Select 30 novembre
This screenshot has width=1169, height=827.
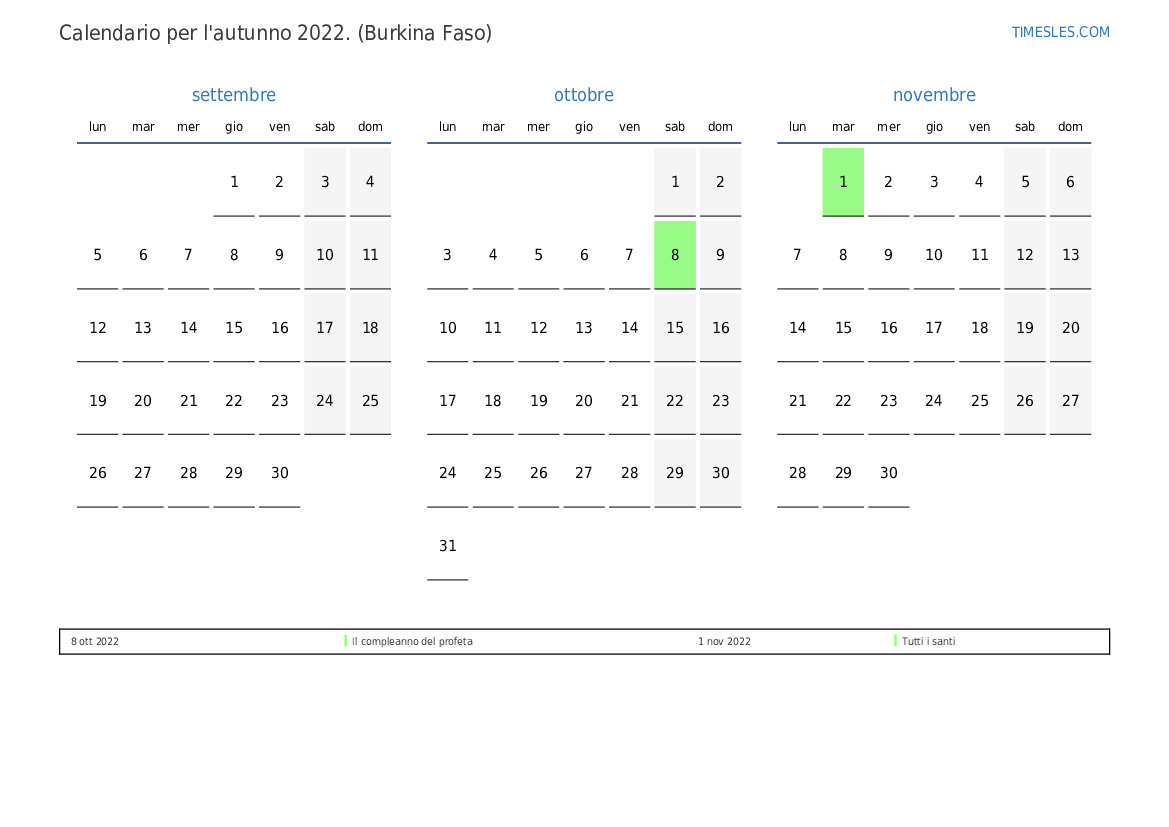pyautogui.click(x=889, y=474)
